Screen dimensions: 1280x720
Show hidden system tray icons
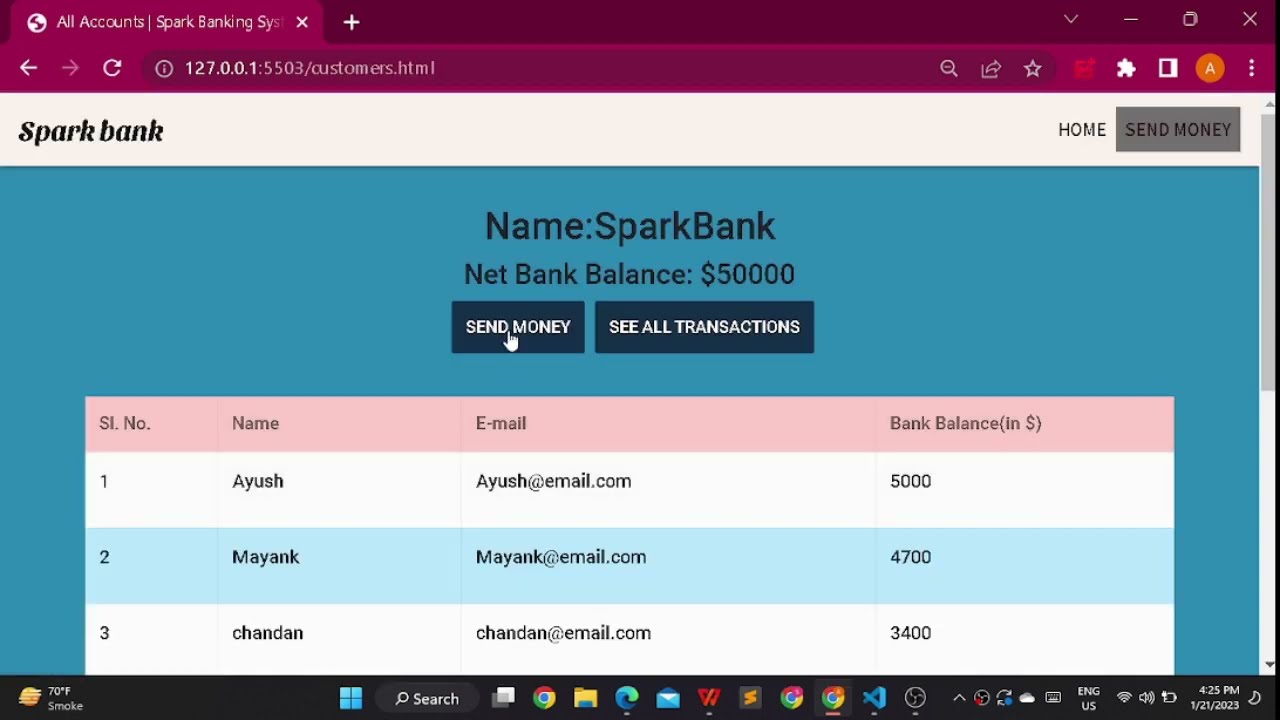click(x=959, y=698)
